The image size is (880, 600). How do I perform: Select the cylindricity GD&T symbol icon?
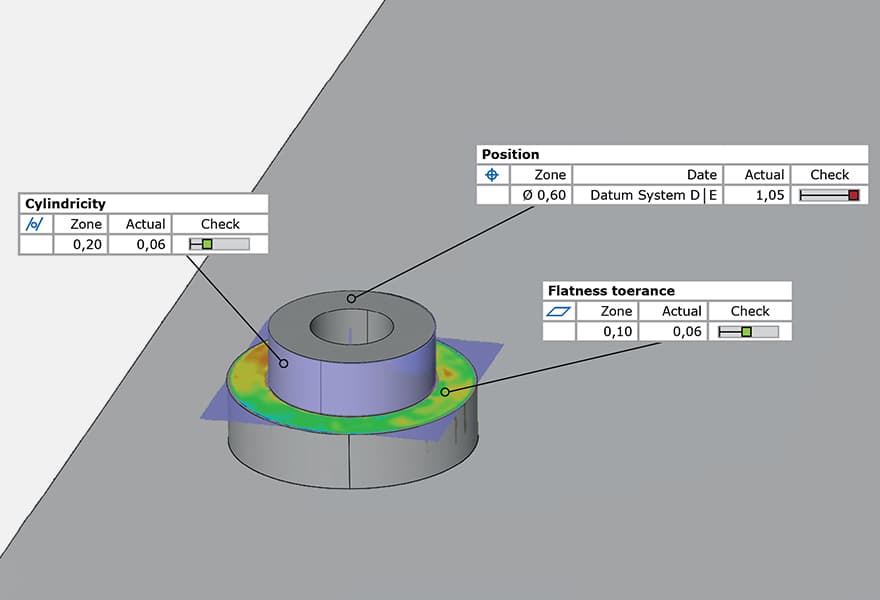34,224
